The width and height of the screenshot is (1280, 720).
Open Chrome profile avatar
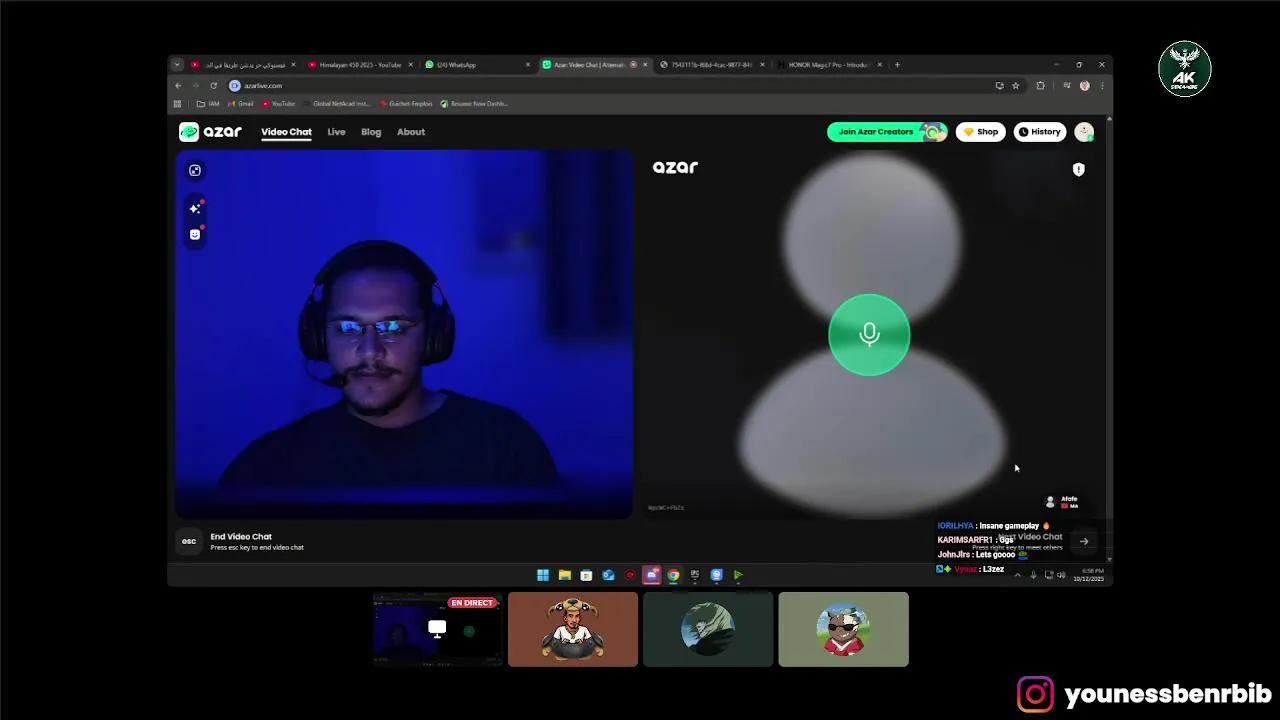click(1084, 86)
